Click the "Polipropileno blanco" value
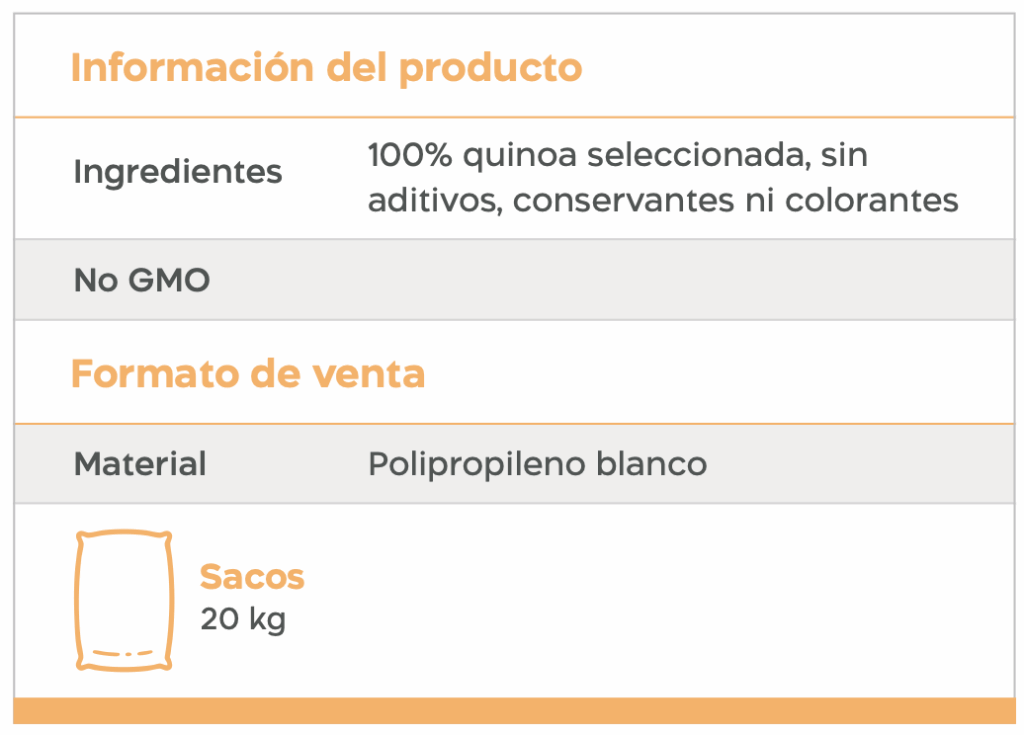Image resolution: width=1024 pixels, height=735 pixels. [x=537, y=464]
